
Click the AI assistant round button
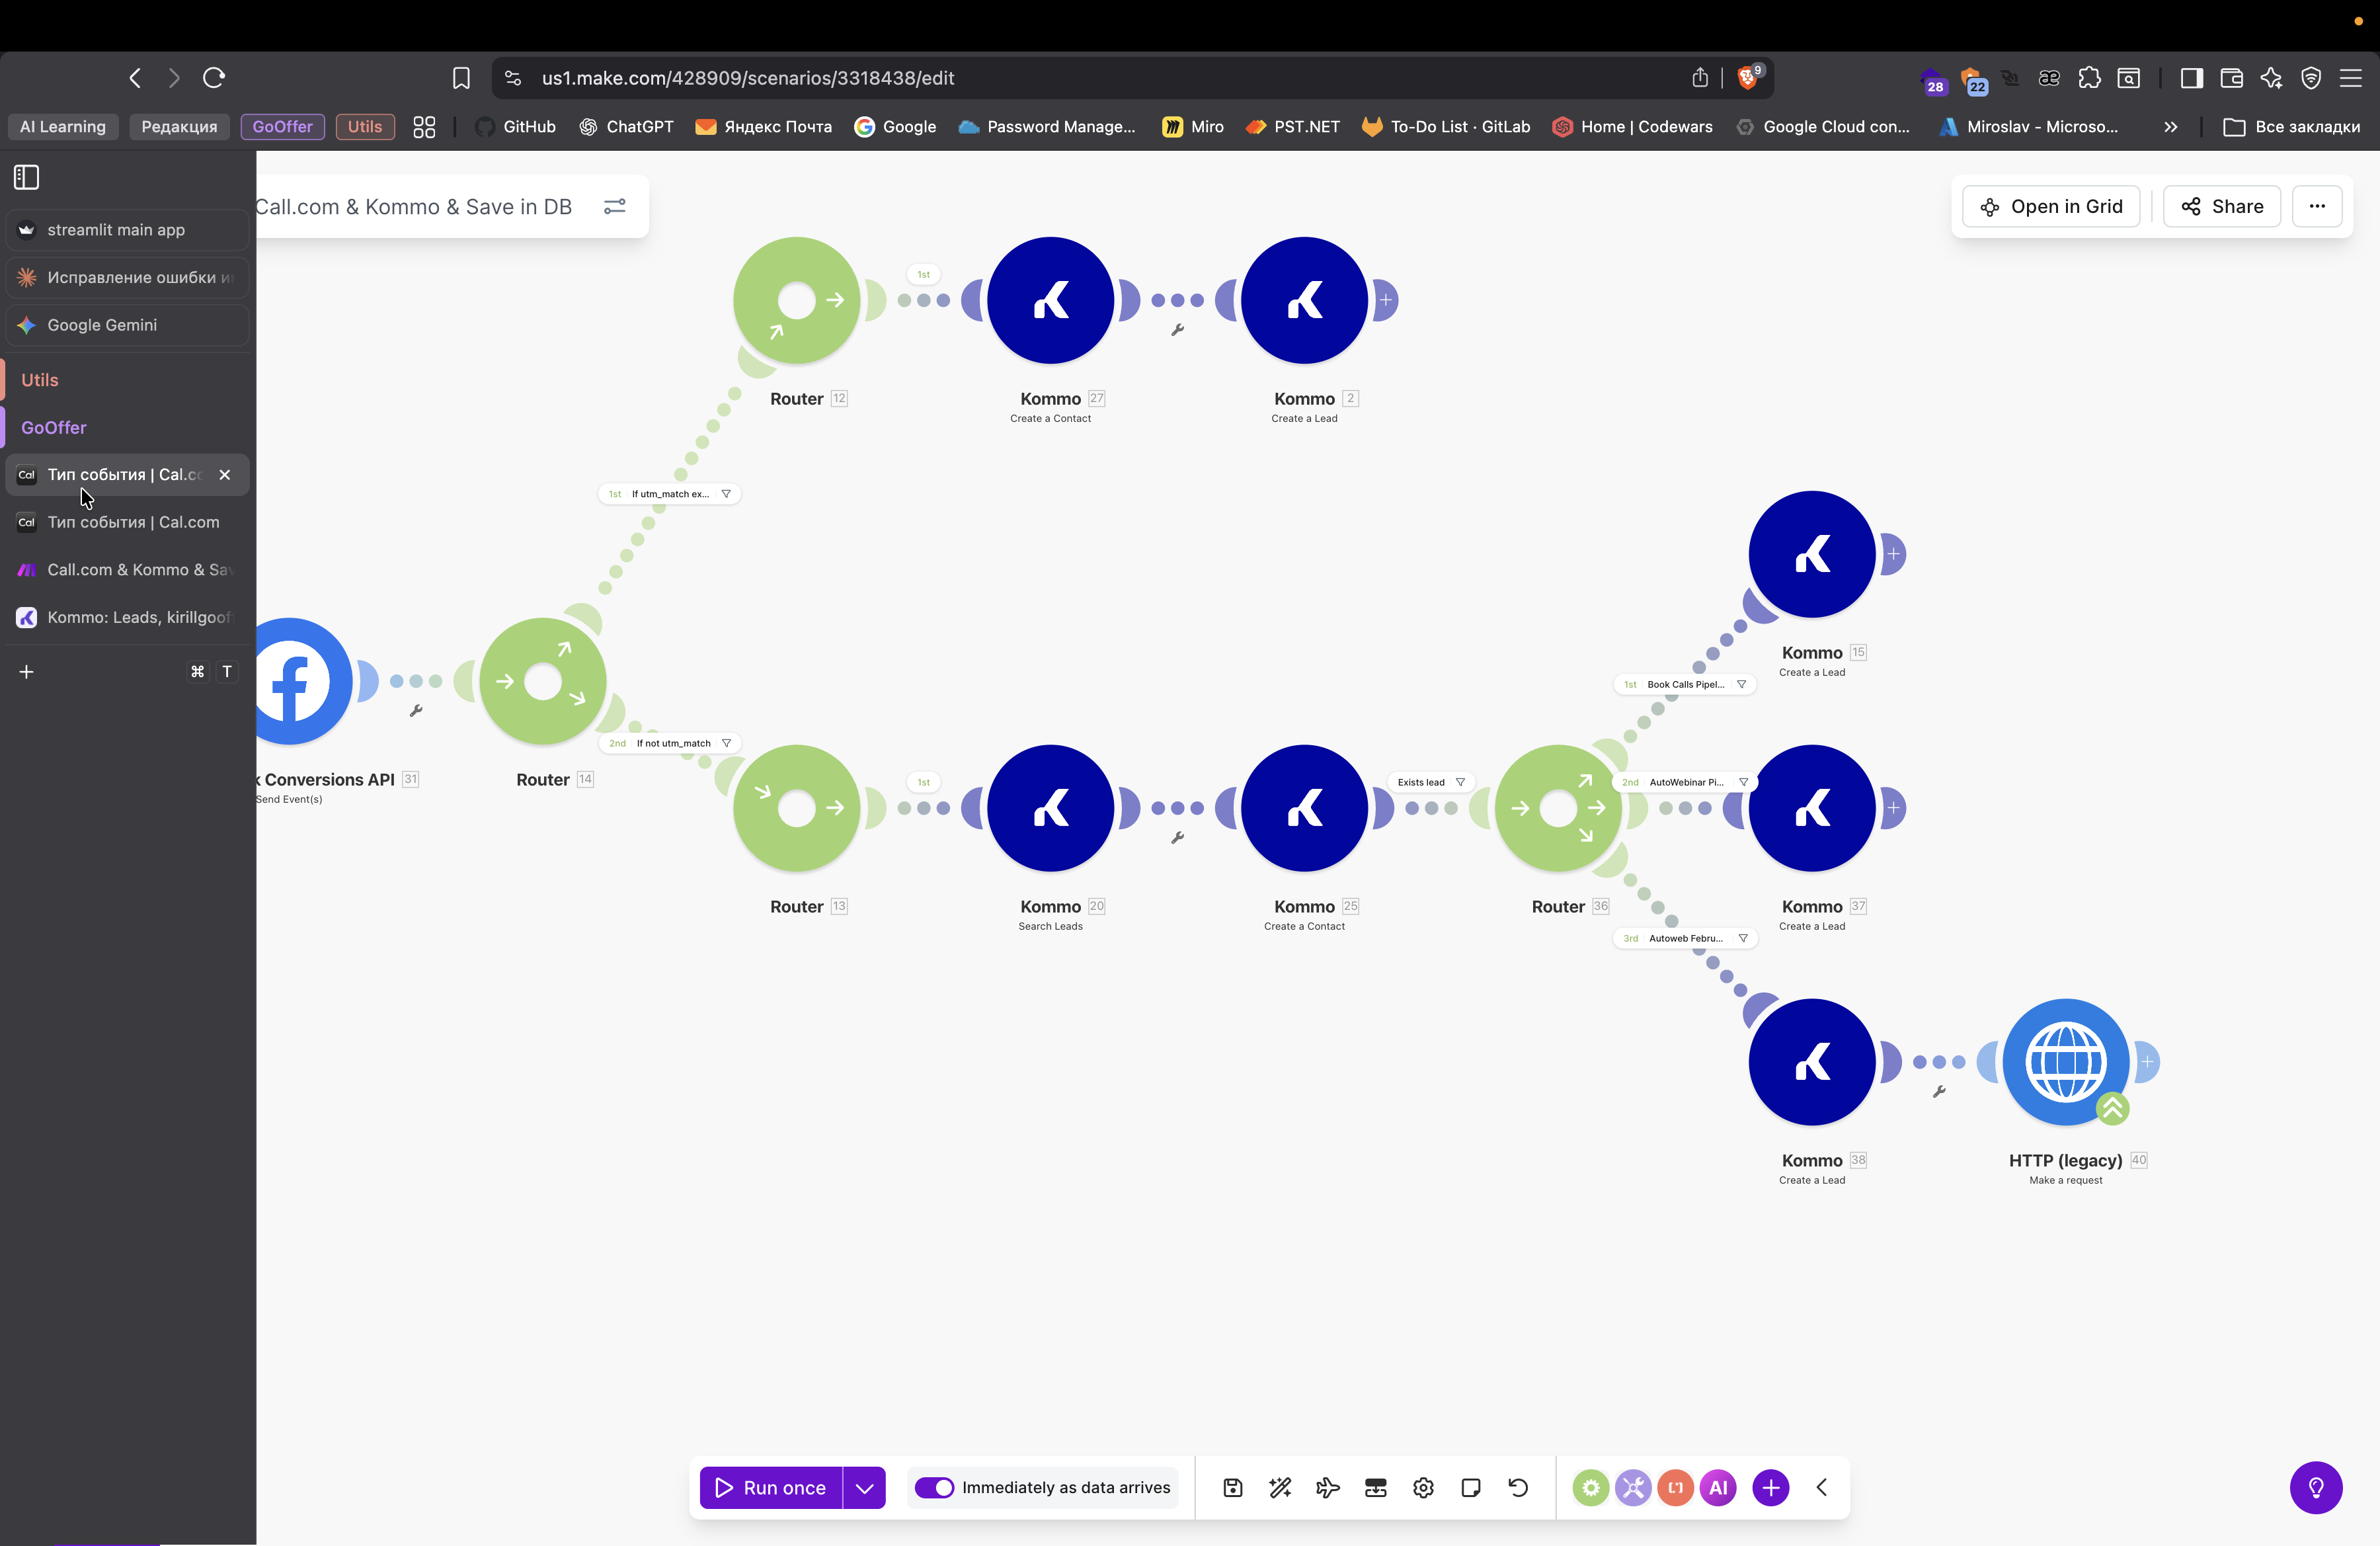pos(1718,1488)
